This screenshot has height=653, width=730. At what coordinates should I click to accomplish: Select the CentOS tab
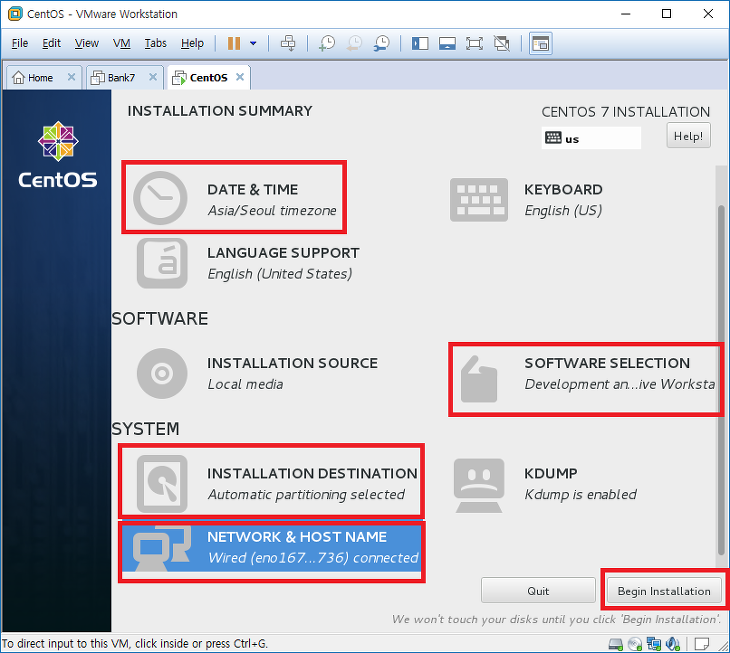point(208,78)
